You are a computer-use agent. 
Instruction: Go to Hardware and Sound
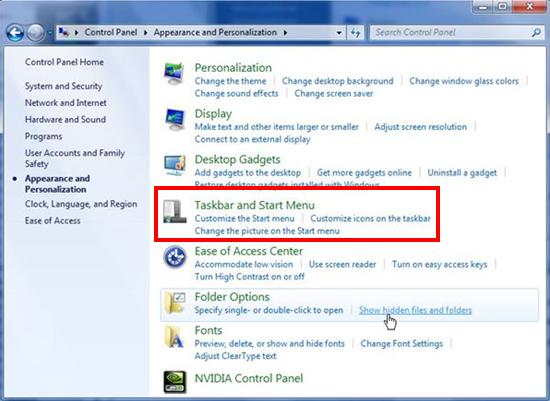(x=65, y=120)
